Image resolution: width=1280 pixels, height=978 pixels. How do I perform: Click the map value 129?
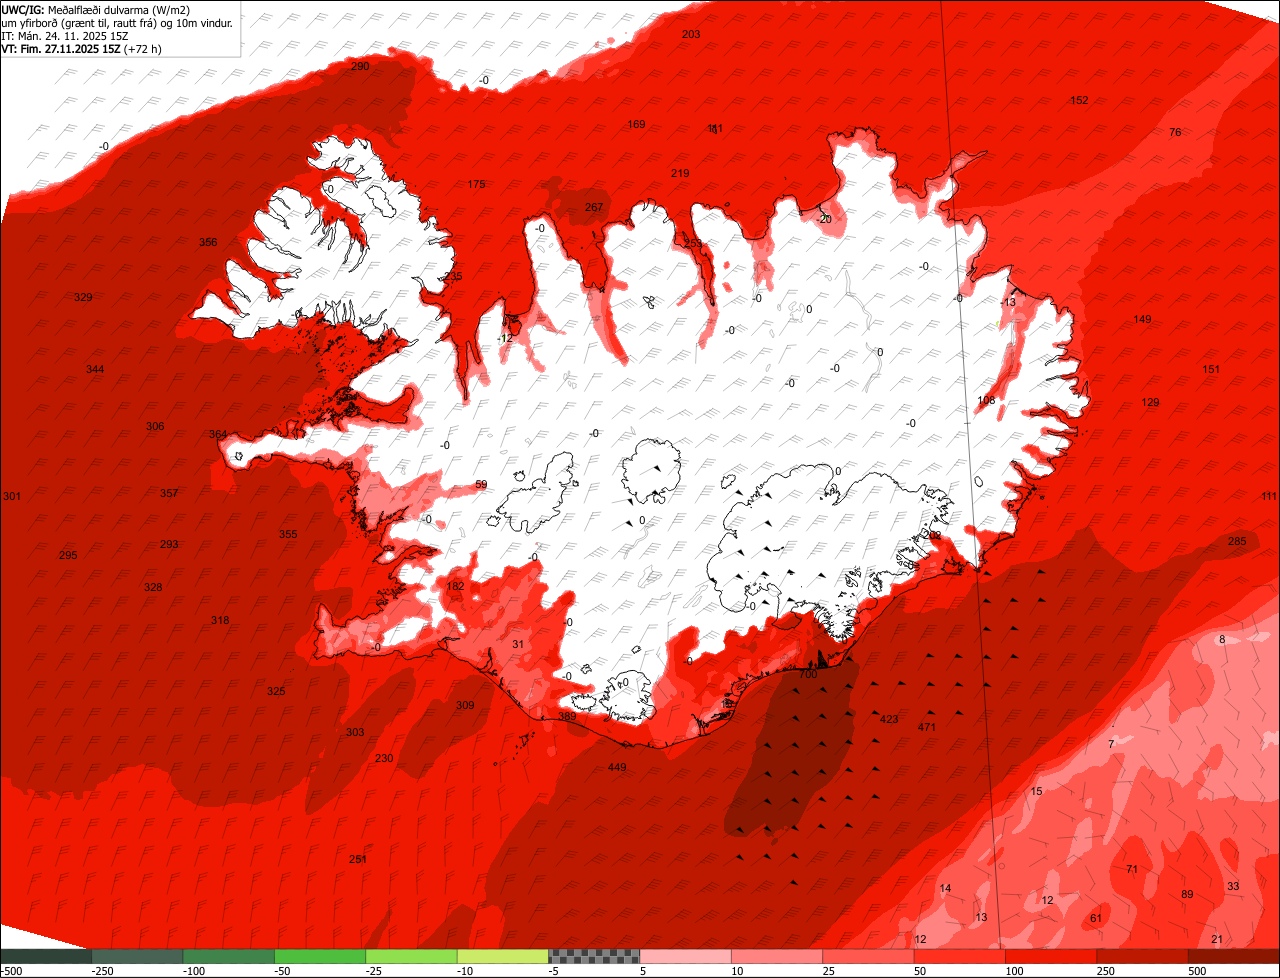(x=1150, y=402)
